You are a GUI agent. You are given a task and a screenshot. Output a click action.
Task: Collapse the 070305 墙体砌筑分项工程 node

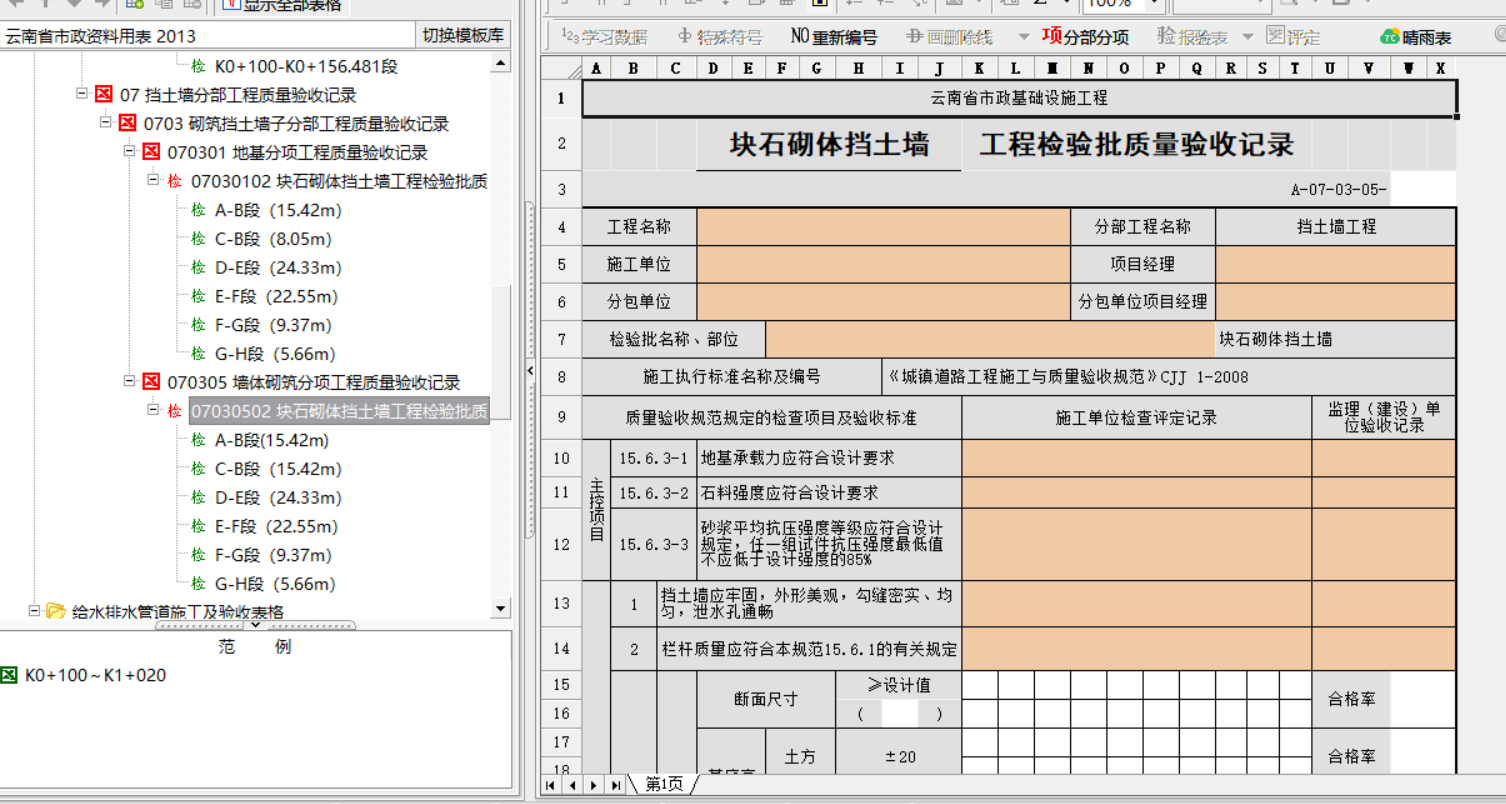click(x=130, y=381)
